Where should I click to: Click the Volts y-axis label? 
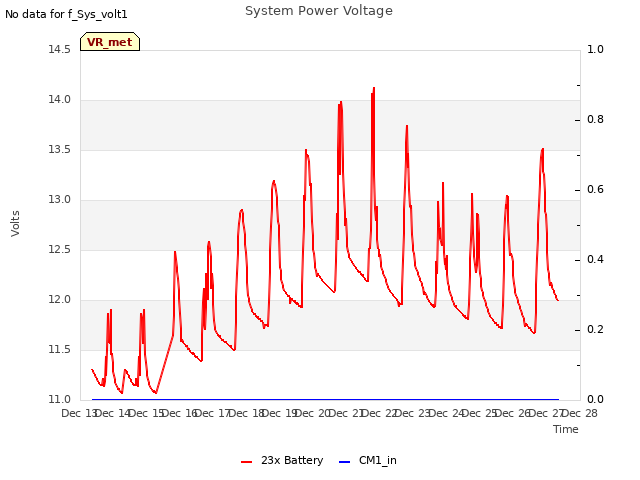point(15,223)
